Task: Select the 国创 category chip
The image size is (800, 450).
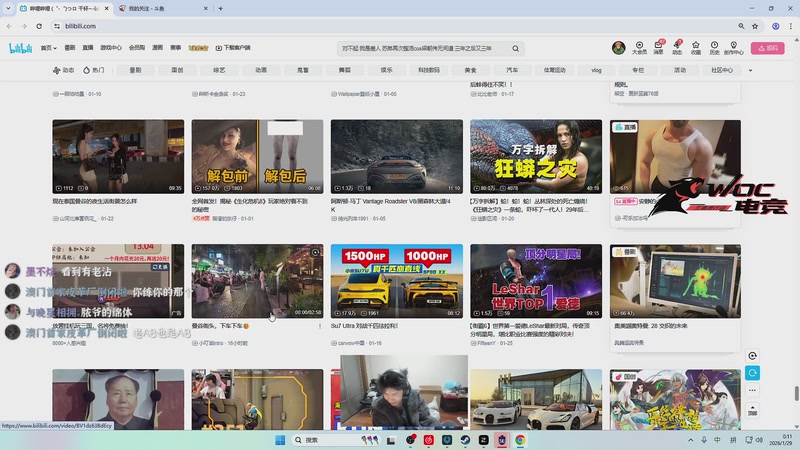Action: pyautogui.click(x=177, y=70)
